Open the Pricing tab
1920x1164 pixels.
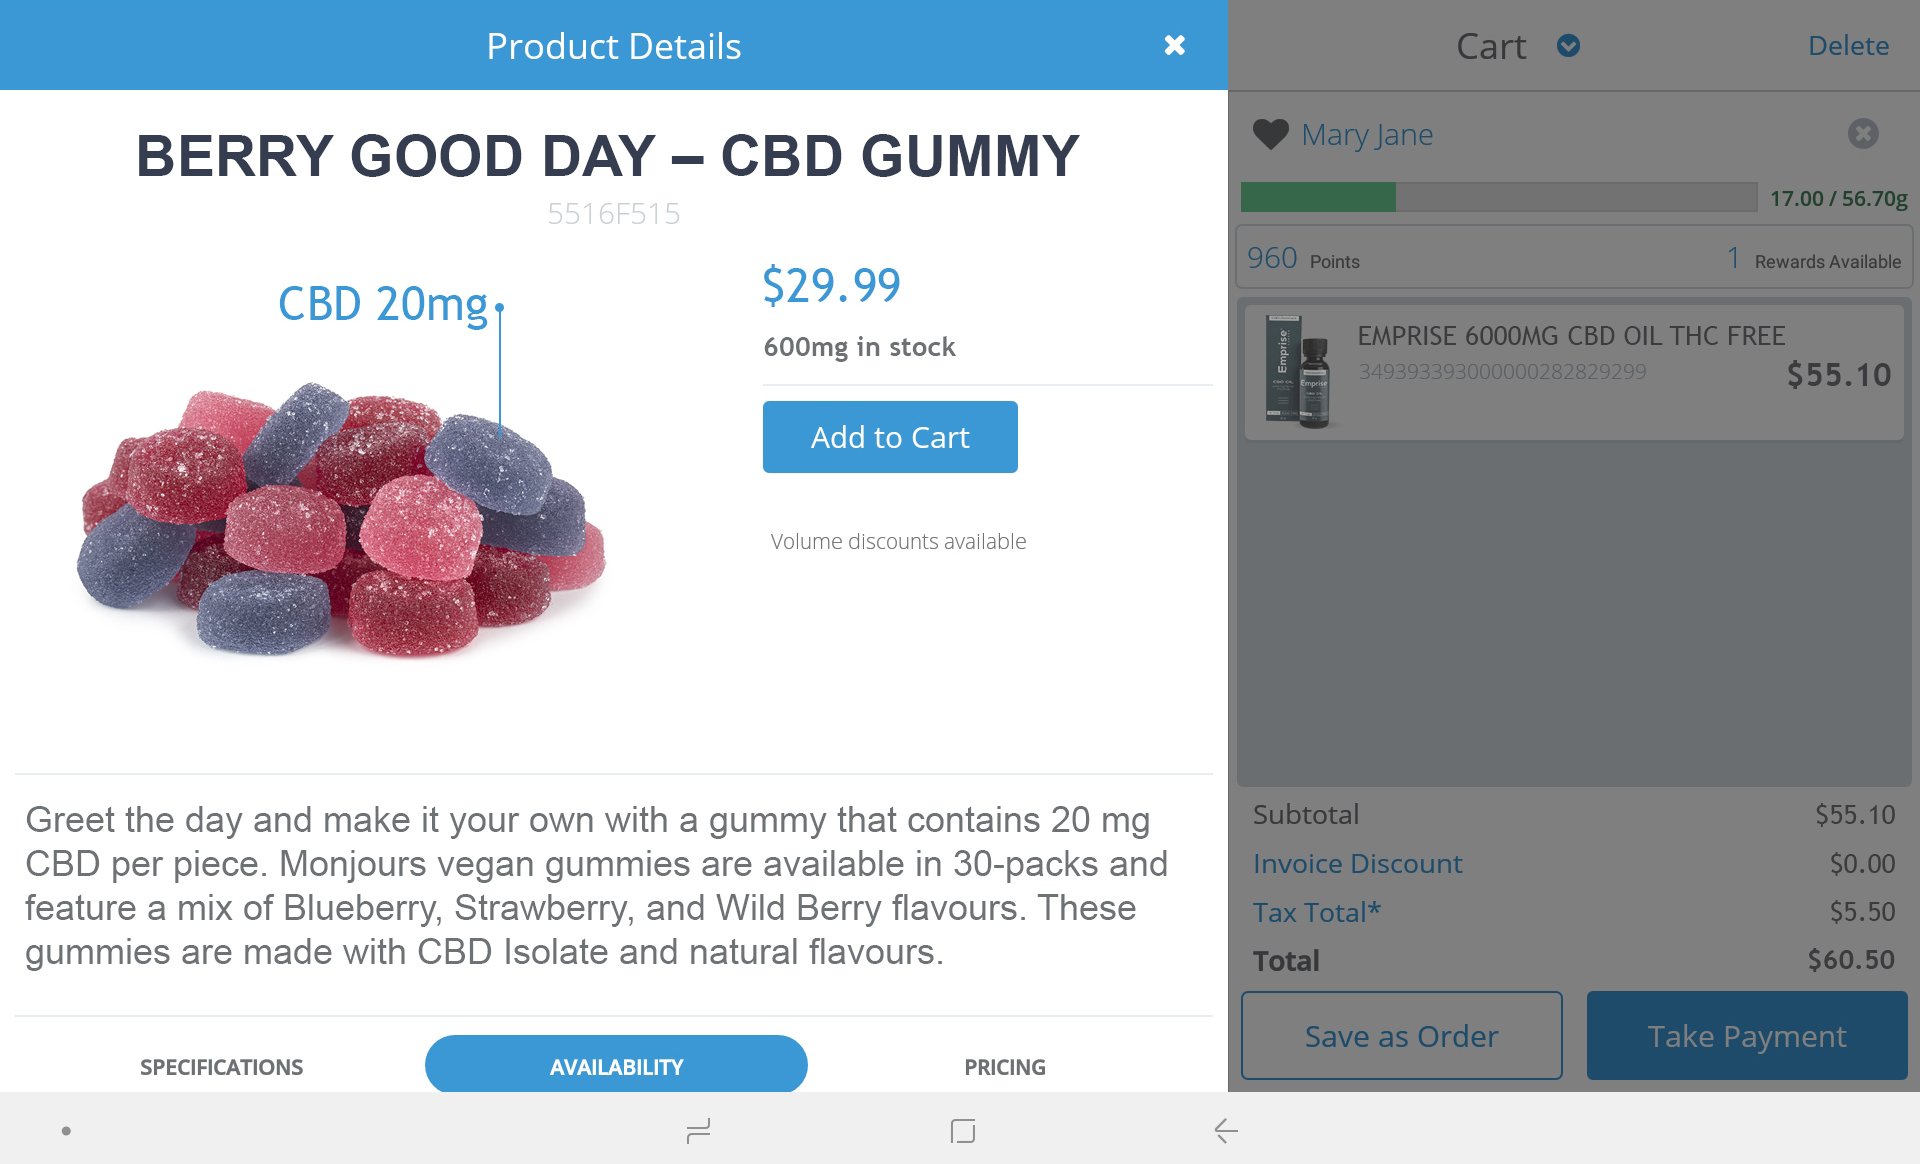pyautogui.click(x=1004, y=1067)
